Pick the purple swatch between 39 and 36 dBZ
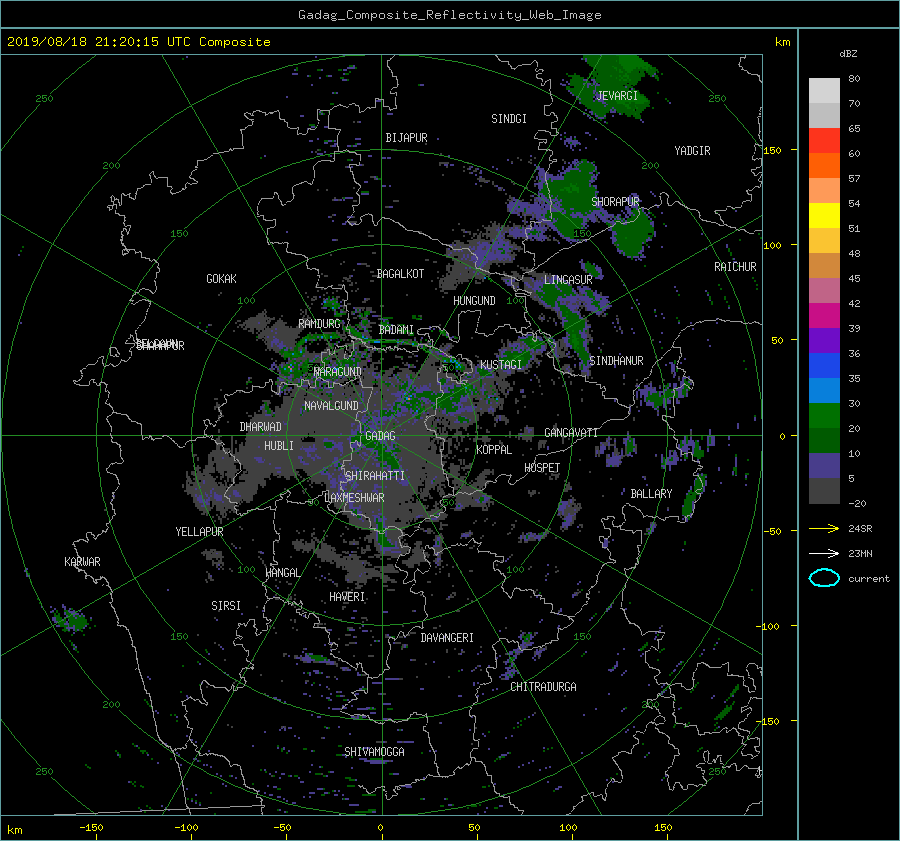 [x=824, y=341]
